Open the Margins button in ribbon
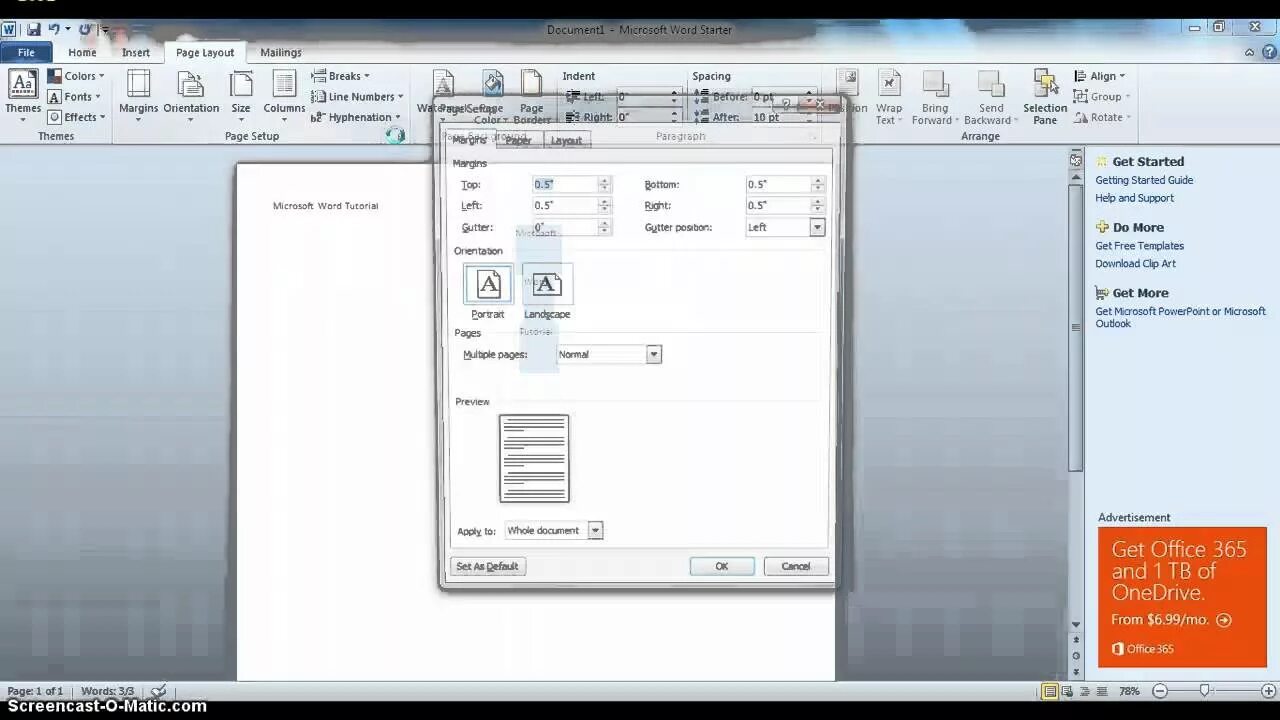 (x=138, y=96)
